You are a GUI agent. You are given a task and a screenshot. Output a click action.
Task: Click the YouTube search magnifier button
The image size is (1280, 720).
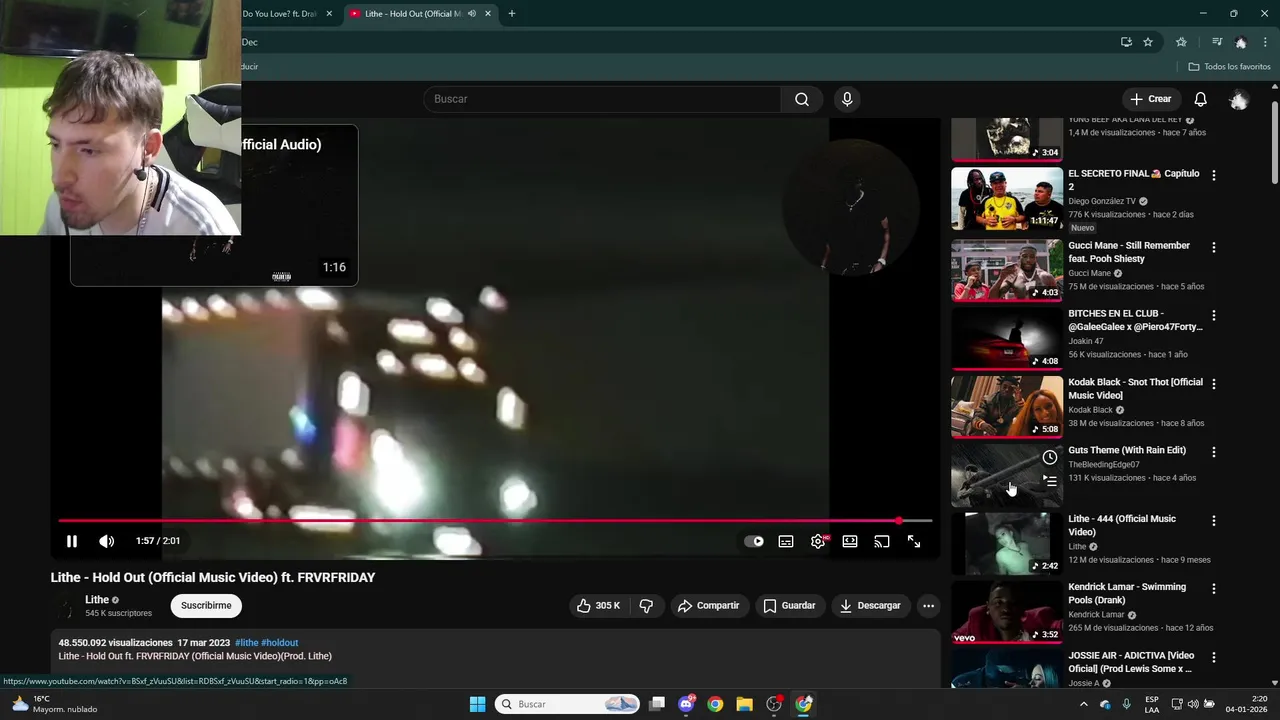click(x=802, y=99)
